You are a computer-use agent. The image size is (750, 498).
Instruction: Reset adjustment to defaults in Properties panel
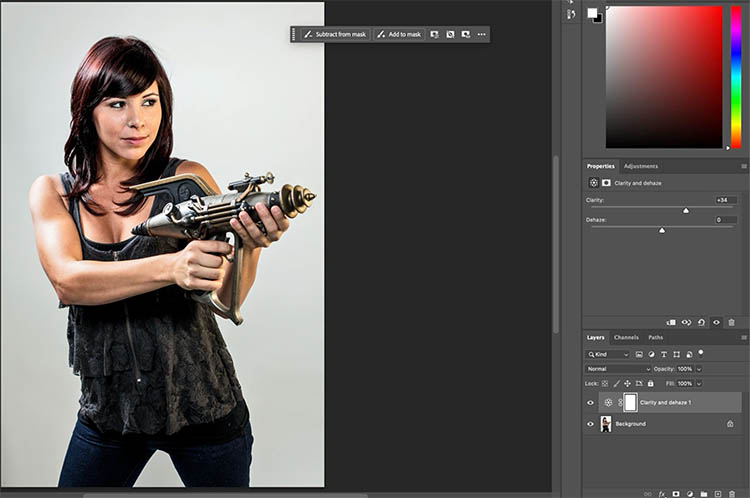pyautogui.click(x=701, y=322)
